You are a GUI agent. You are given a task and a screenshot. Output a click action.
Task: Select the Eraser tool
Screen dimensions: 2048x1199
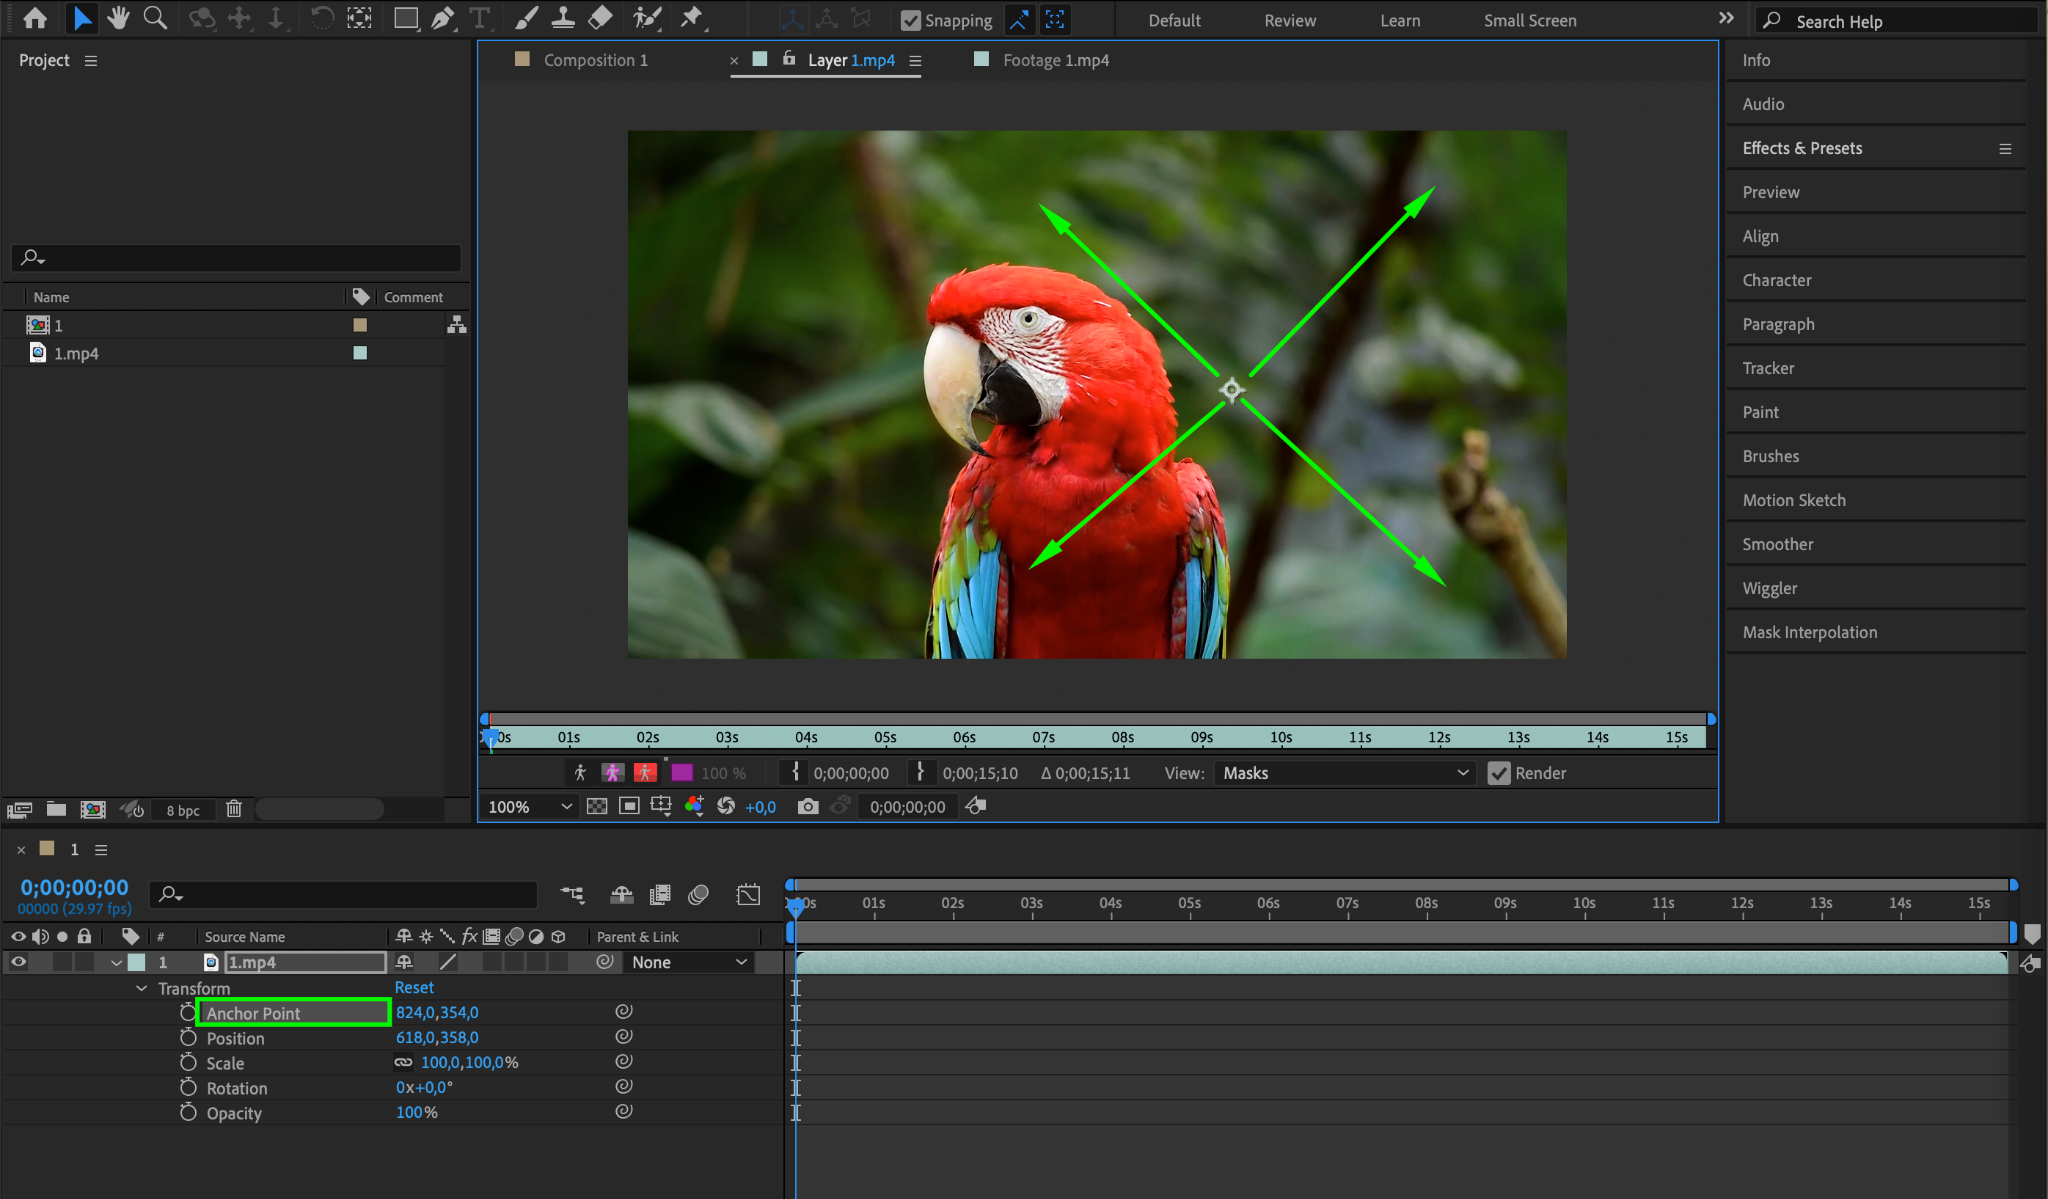tap(601, 18)
